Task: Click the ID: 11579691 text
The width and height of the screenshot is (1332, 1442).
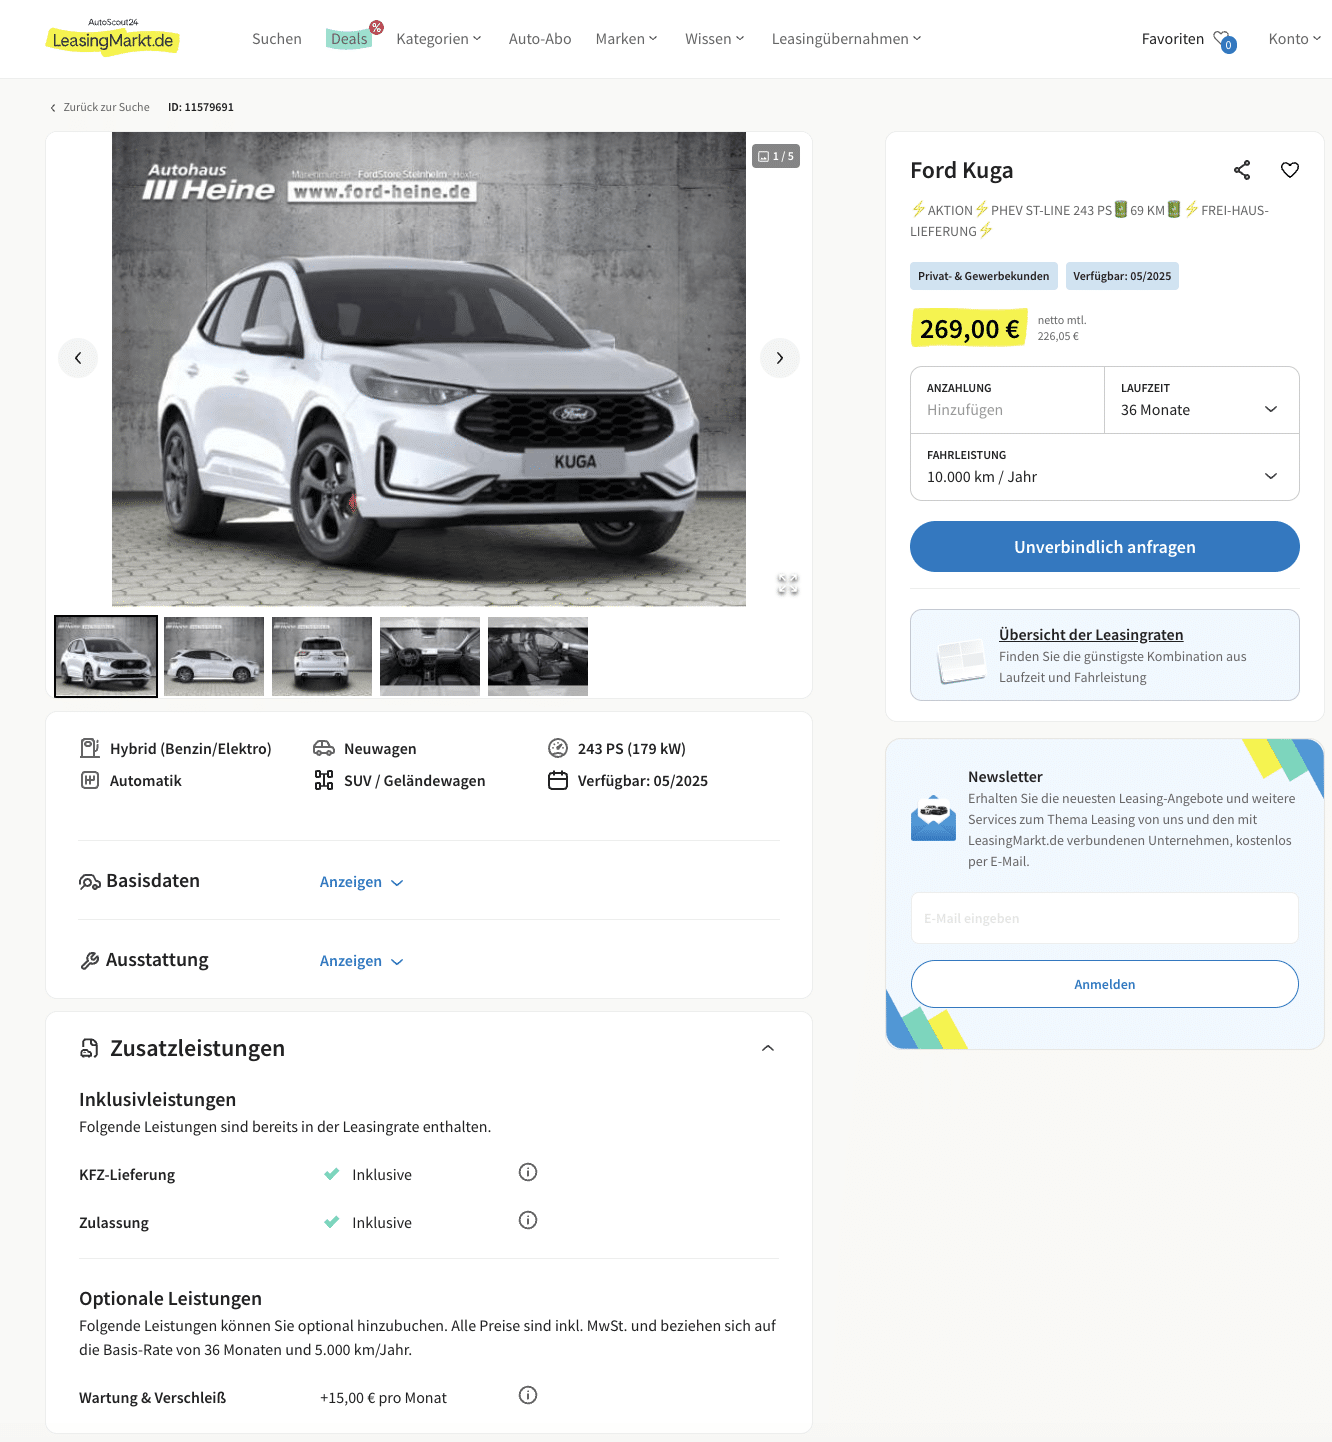Action: point(201,107)
